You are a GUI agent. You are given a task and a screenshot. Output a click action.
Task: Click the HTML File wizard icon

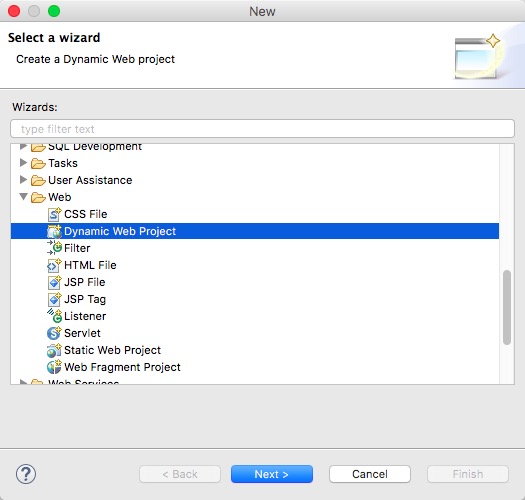point(54,265)
